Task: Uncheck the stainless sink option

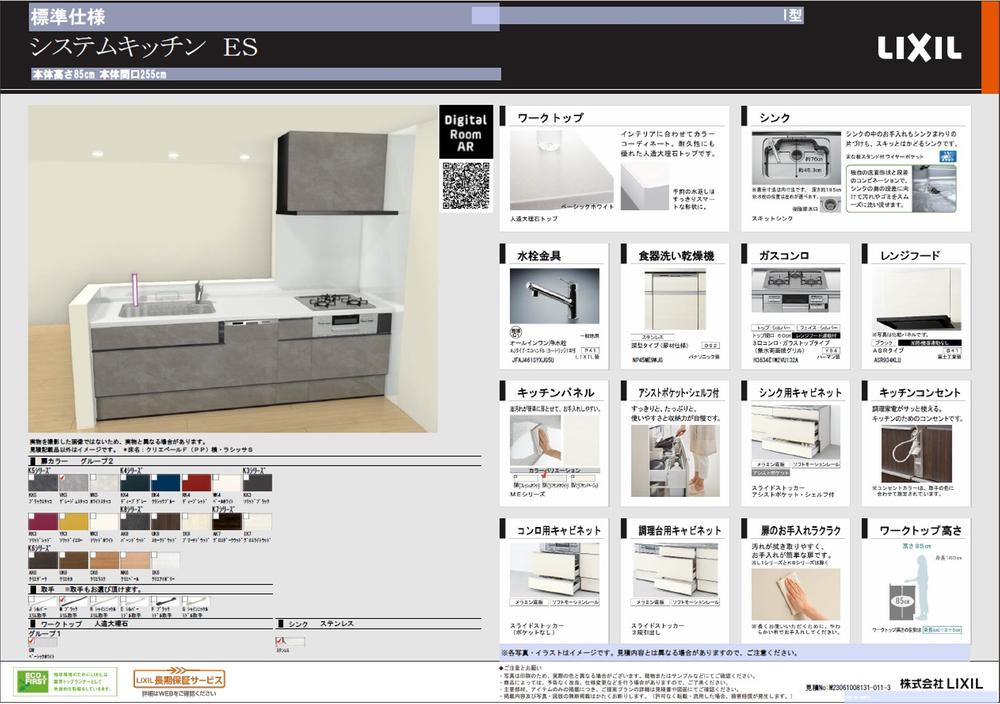Action: click(279, 641)
